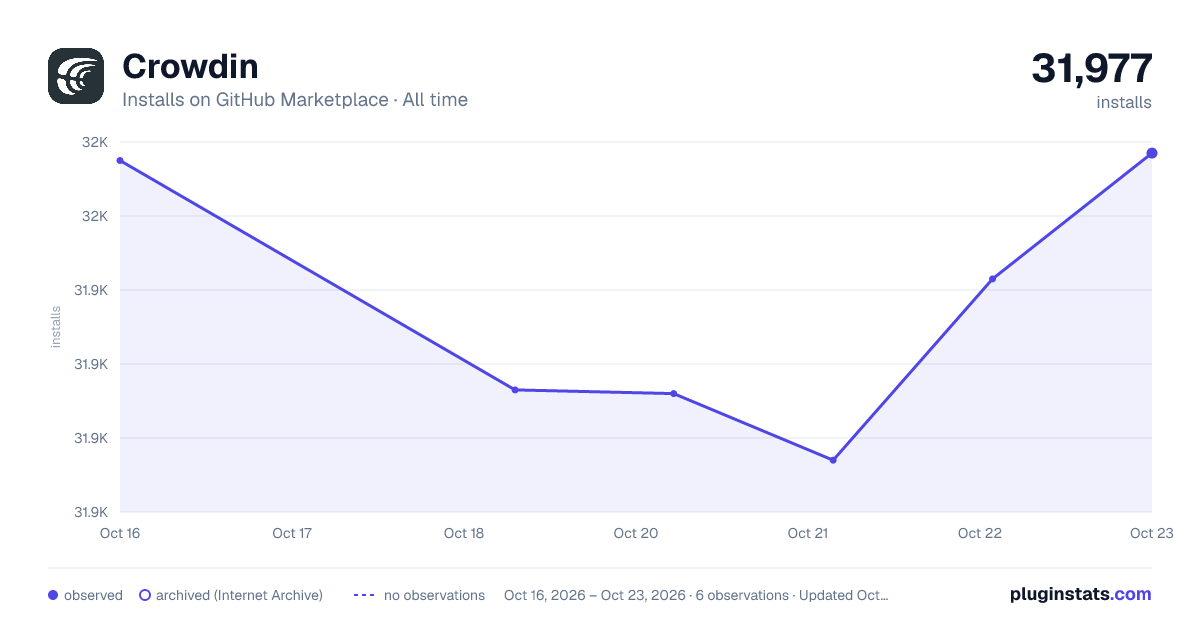Click the Oct 23 x-axis label
Viewport: 1200px width, 630px height.
click(x=1150, y=533)
